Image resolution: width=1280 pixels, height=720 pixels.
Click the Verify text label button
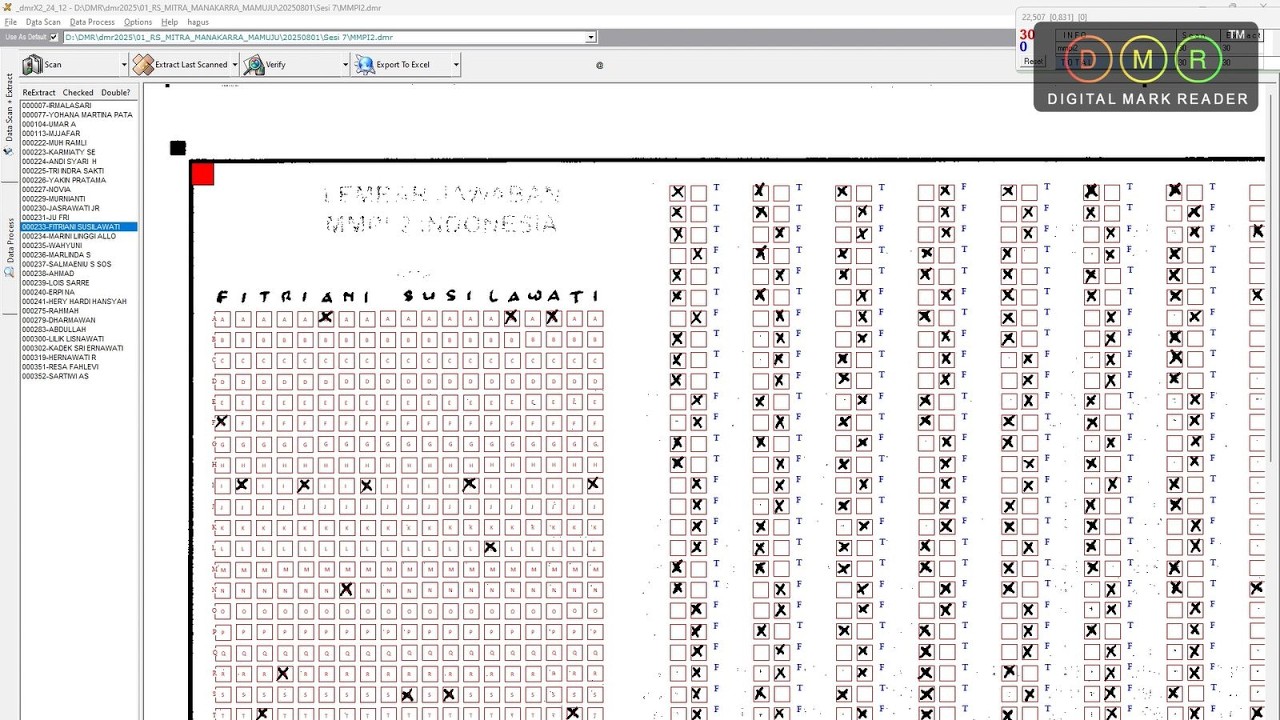click(x=275, y=65)
